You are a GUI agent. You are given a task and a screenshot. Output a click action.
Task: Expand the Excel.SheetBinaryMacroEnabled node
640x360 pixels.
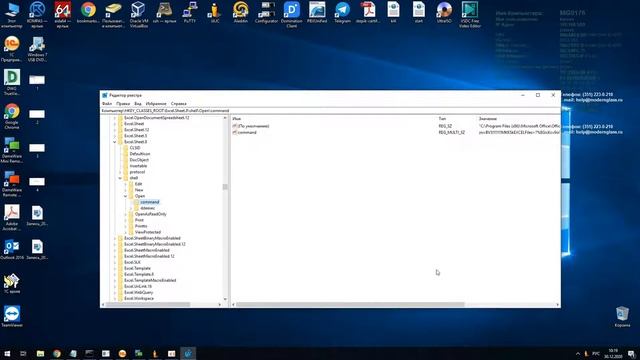point(115,238)
